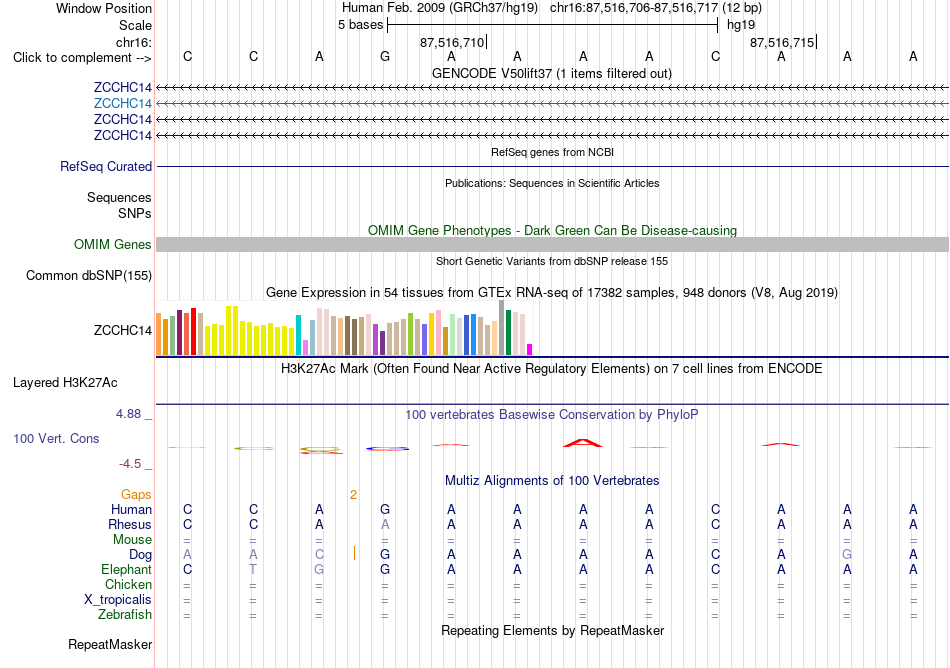Open 'Publications: Sequences in Scientific Articles' title

552,183
